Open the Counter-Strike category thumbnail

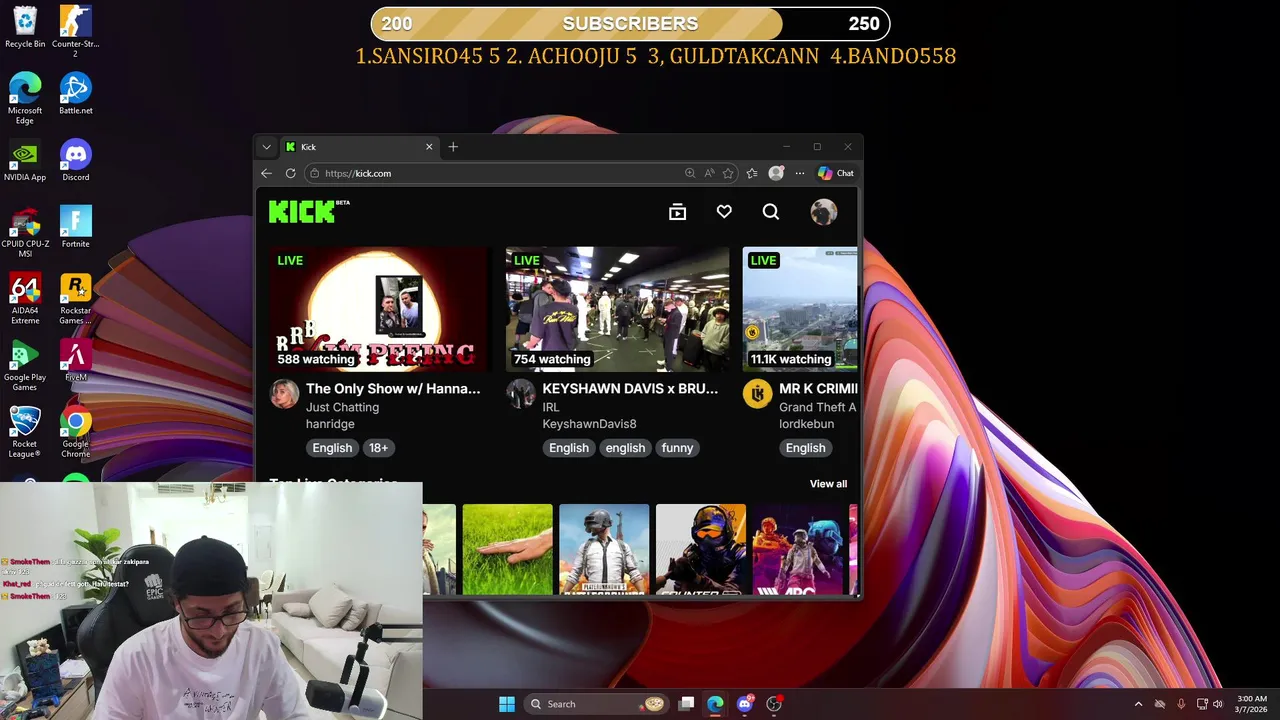701,549
